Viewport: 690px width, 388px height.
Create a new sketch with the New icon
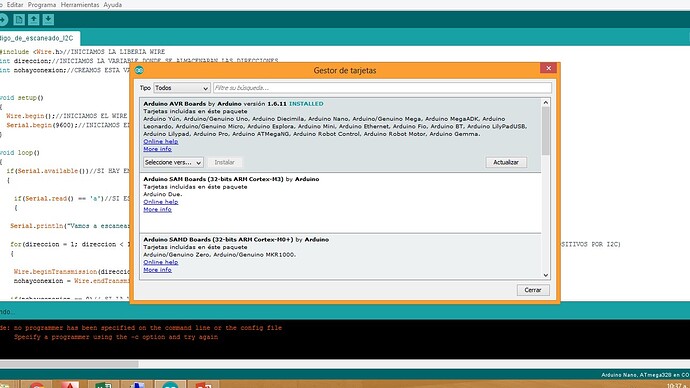click(19, 20)
